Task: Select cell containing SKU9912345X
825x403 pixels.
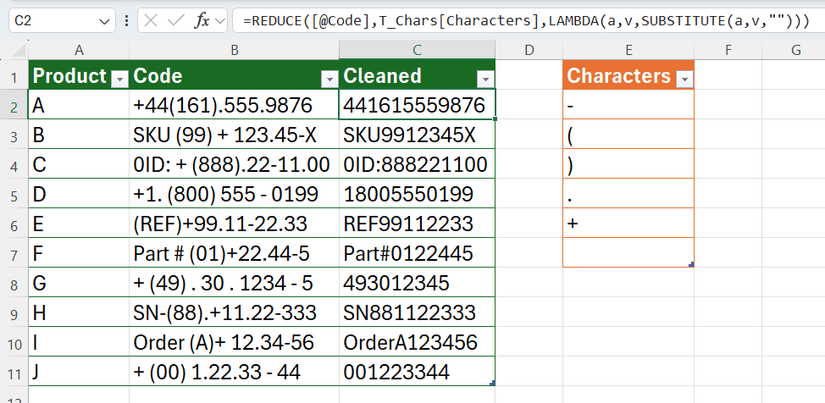Action: click(x=417, y=135)
